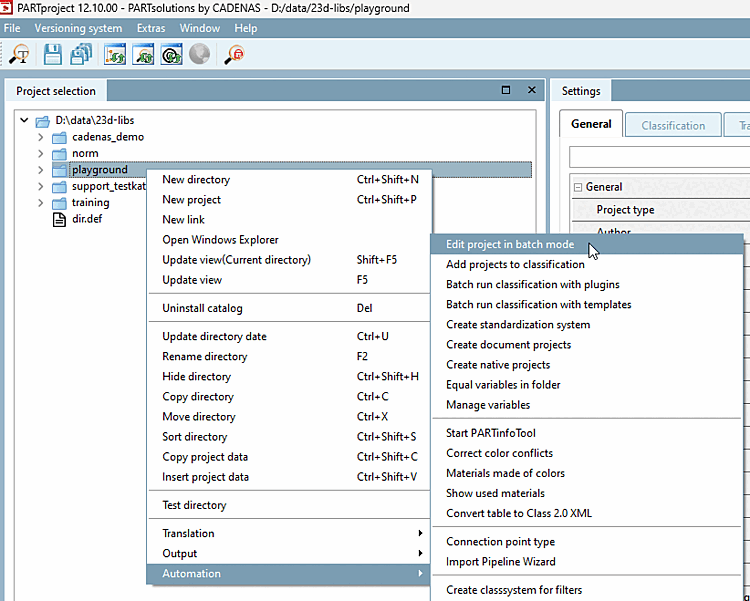Click the grey globe toolbar icon

(199, 54)
